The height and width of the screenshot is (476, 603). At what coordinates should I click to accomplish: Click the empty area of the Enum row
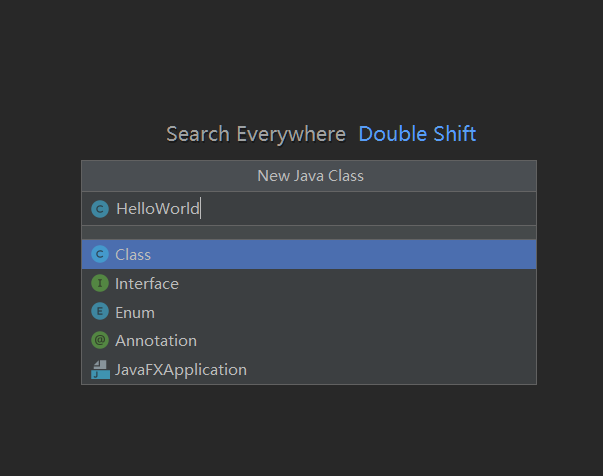[346, 312]
